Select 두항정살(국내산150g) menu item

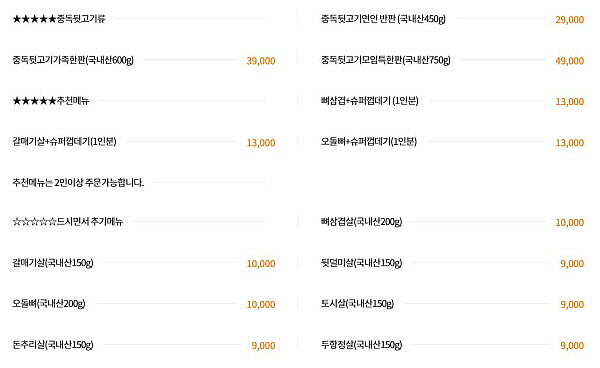pyautogui.click(x=361, y=345)
